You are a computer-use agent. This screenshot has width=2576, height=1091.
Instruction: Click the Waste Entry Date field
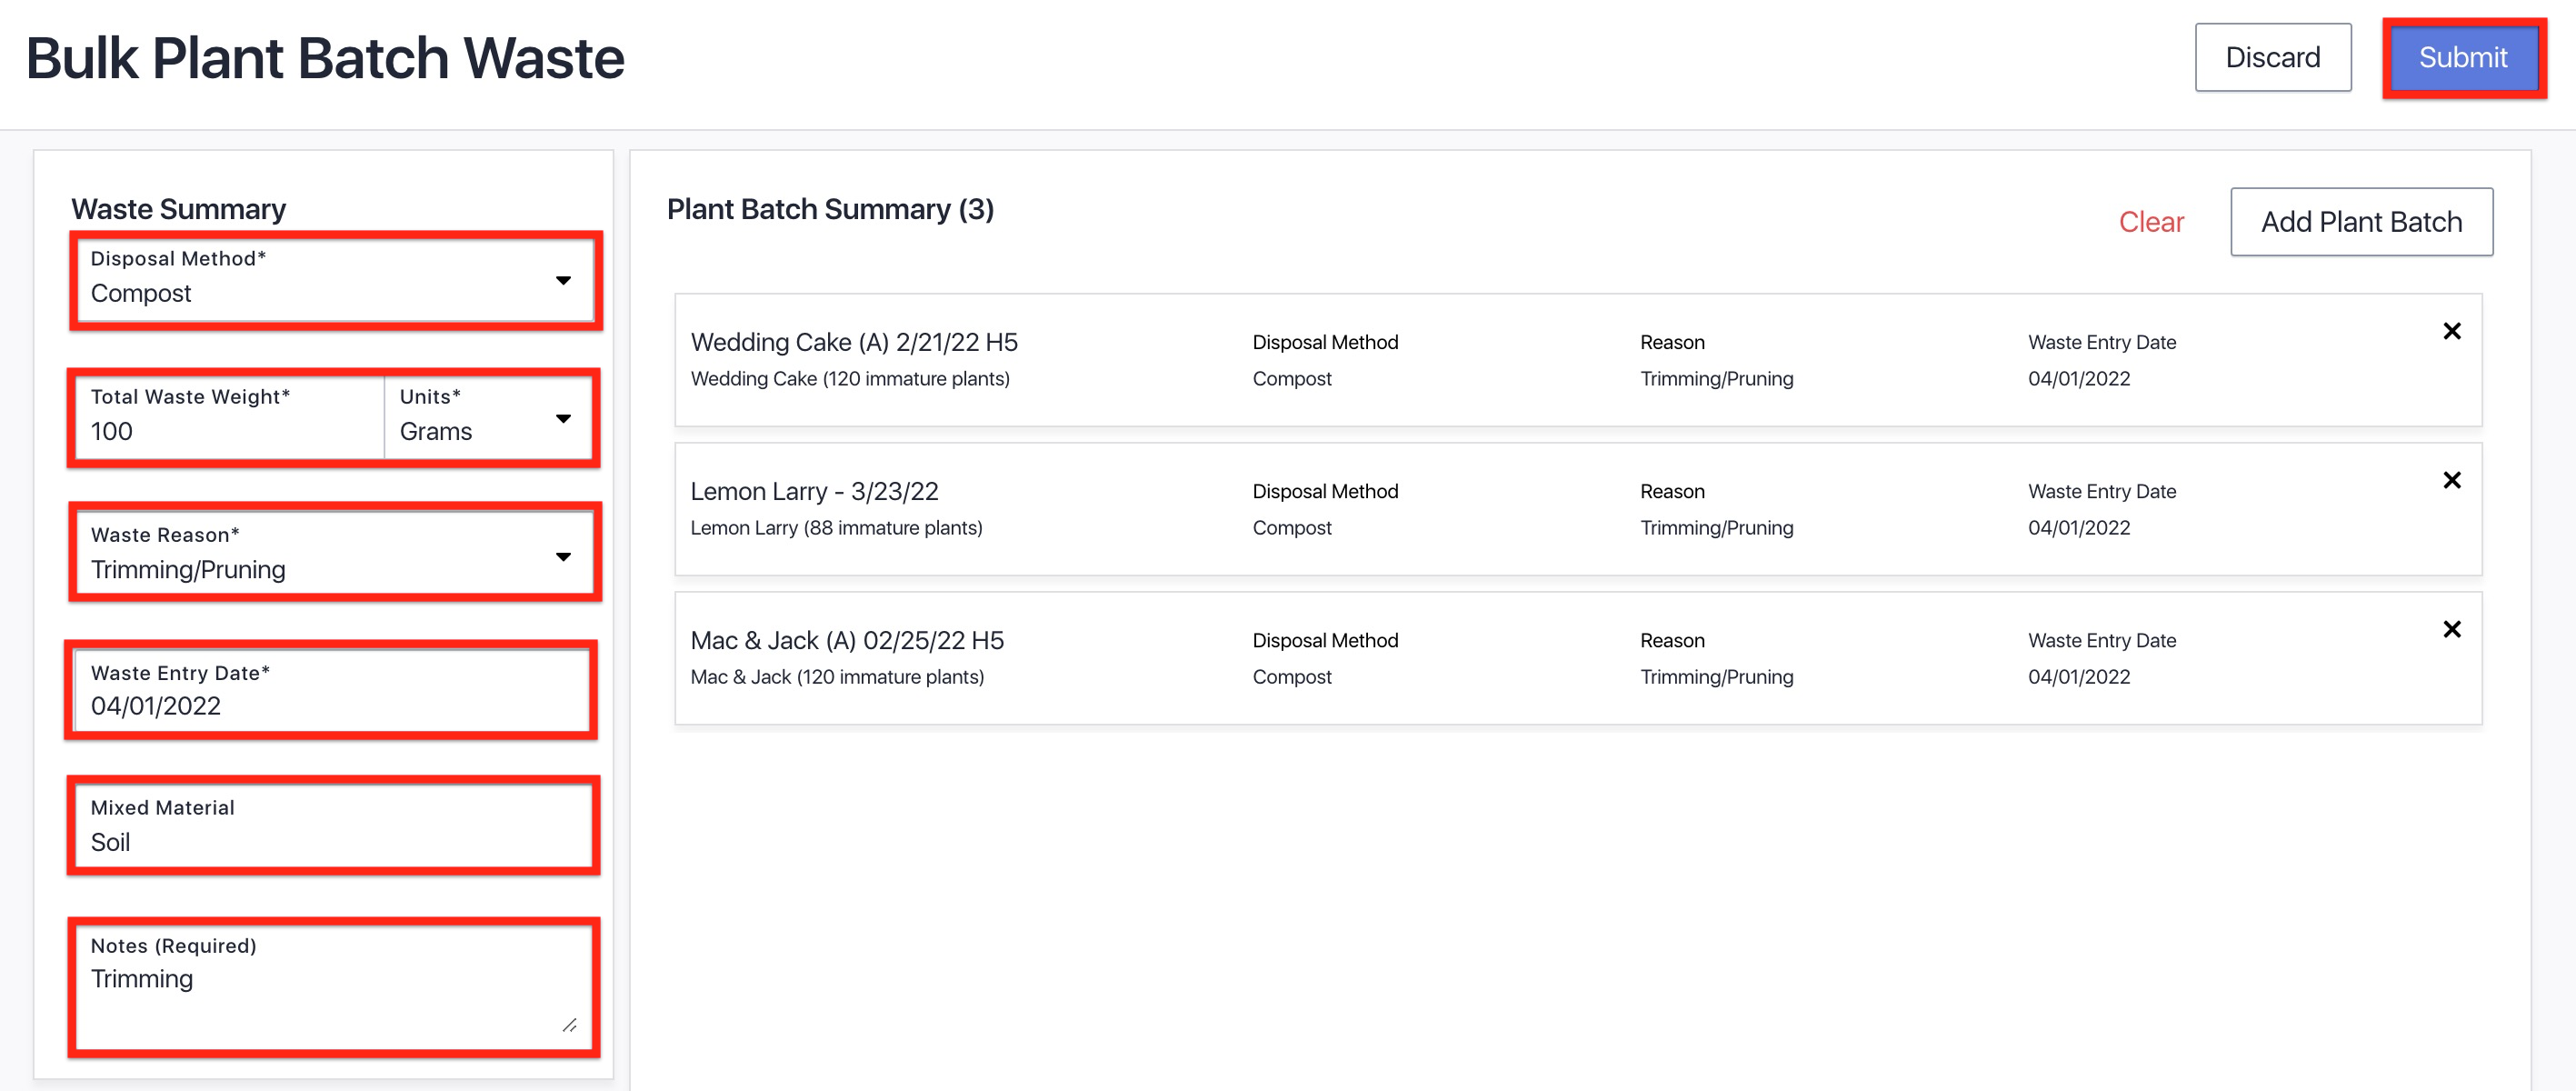(332, 690)
